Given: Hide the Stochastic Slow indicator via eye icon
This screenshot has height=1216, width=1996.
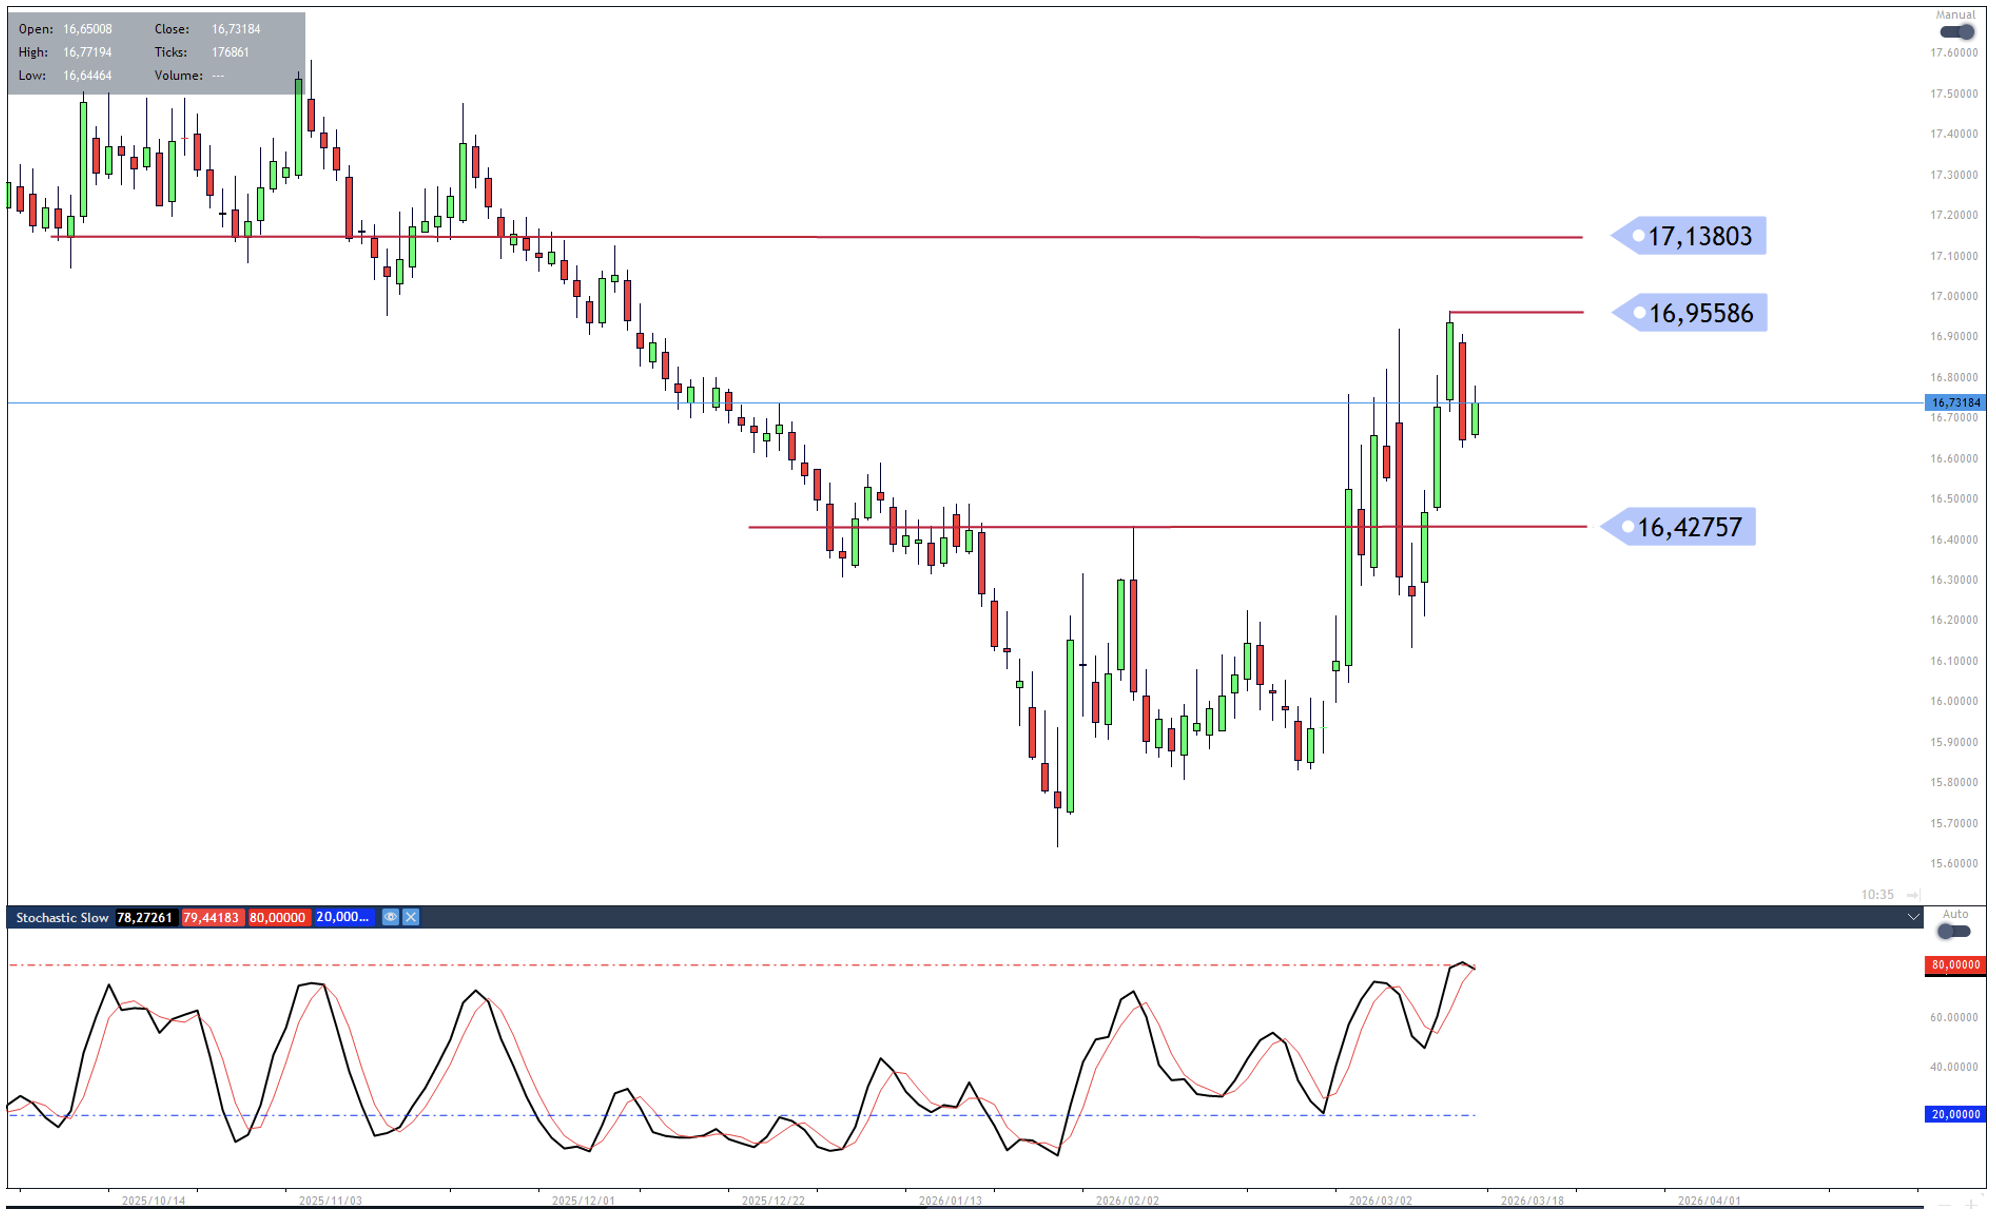Looking at the screenshot, I should 390,917.
